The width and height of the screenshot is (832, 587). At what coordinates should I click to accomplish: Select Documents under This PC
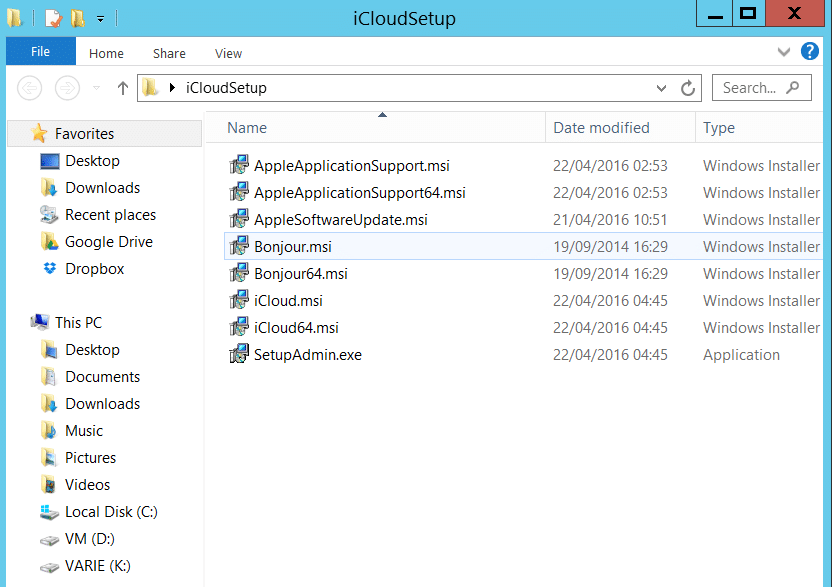[x=102, y=376]
